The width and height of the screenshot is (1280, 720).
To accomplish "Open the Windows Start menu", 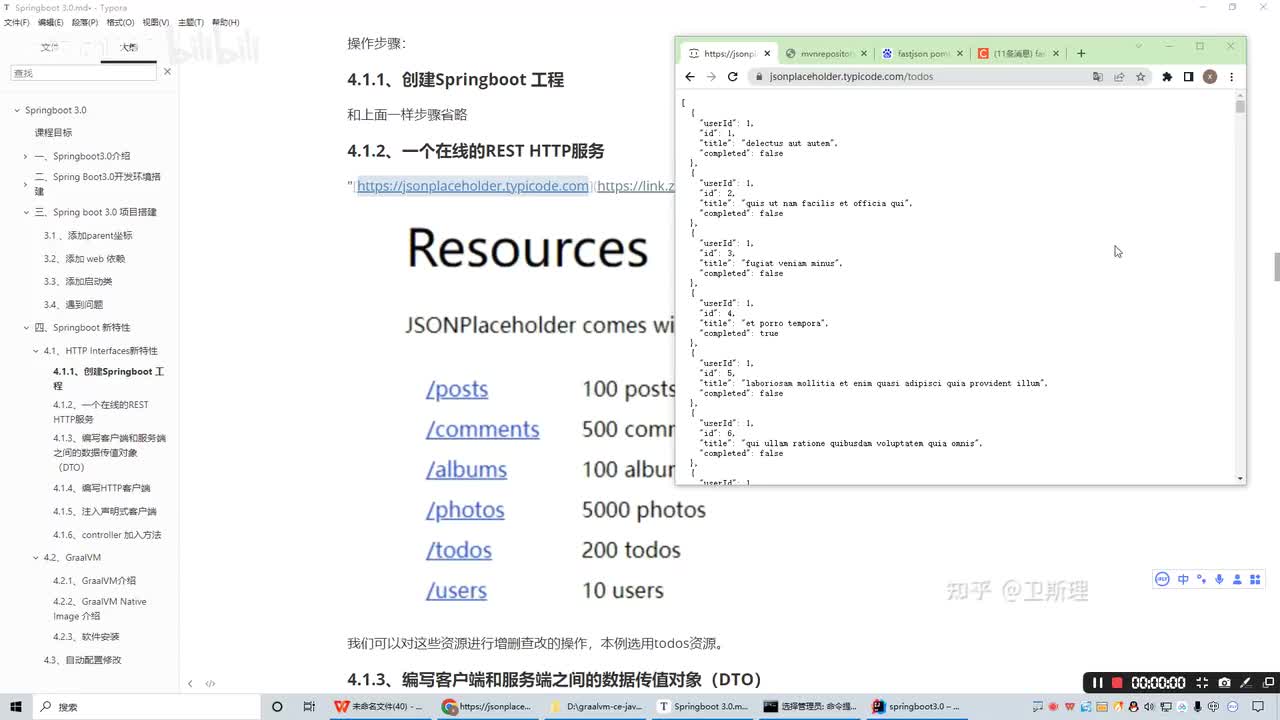I will 17,707.
